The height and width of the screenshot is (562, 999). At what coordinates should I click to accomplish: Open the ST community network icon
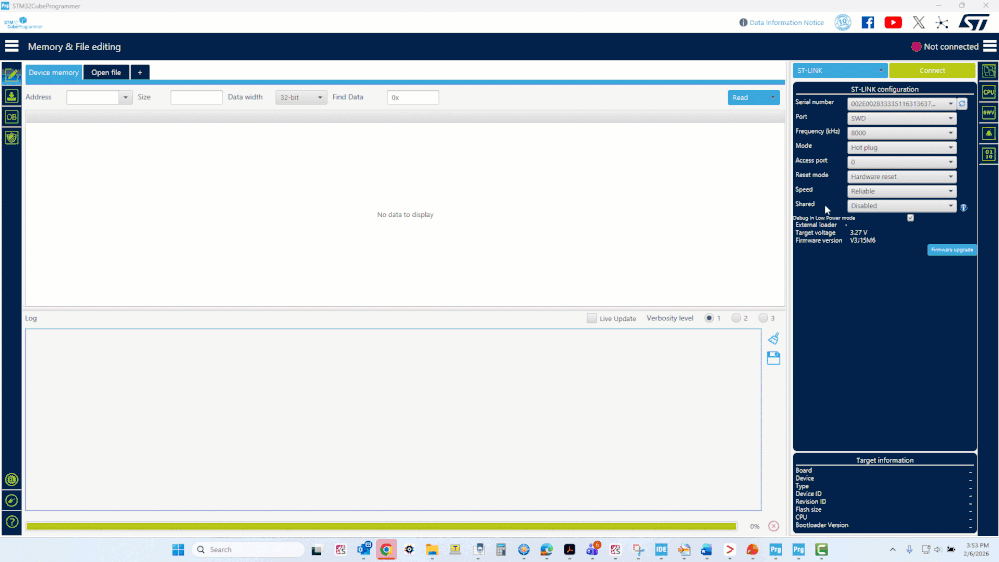(942, 22)
